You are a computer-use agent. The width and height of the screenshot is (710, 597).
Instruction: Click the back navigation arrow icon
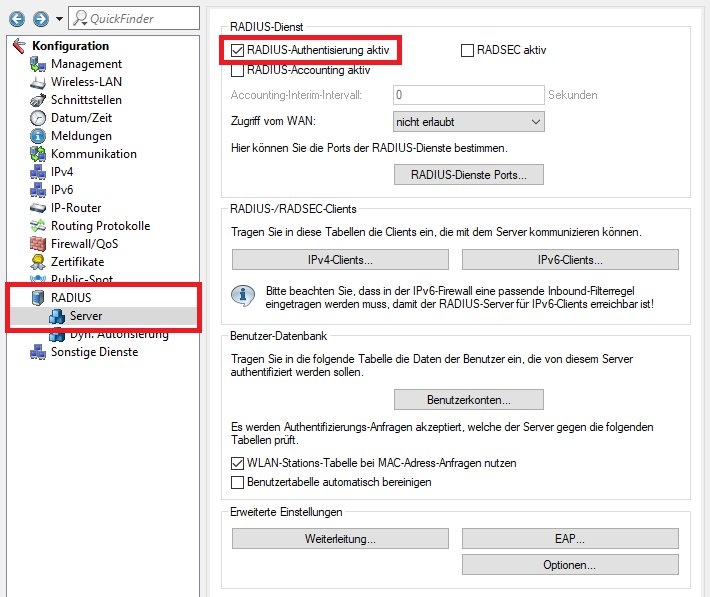tap(16, 19)
